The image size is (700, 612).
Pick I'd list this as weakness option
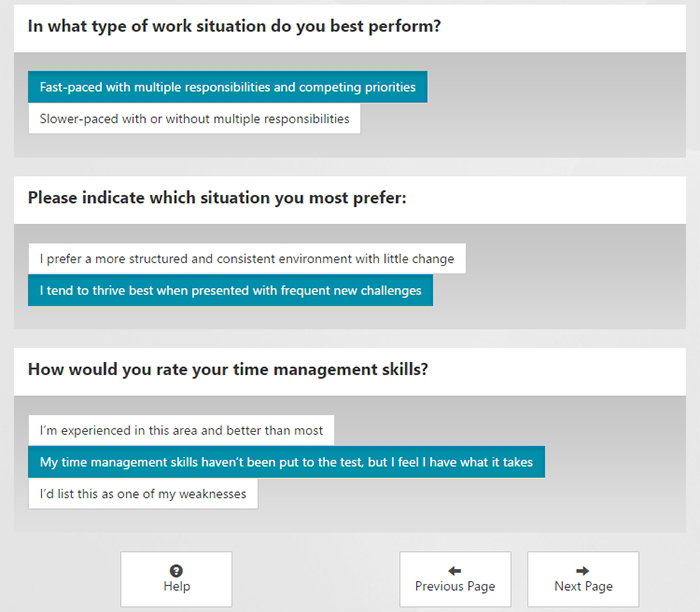pyautogui.click(x=143, y=494)
